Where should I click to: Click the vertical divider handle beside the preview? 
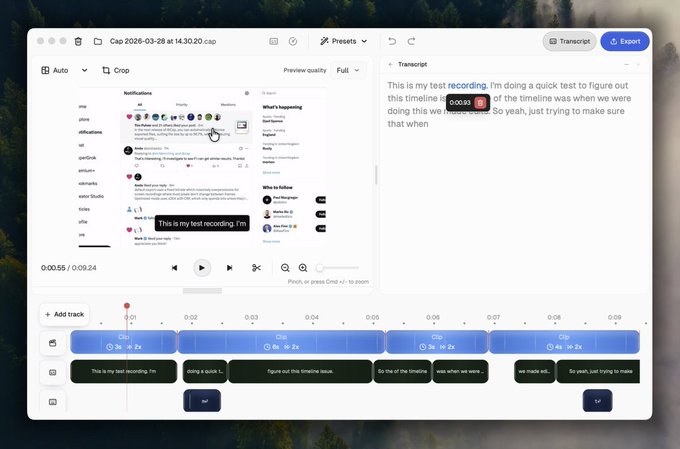pos(376,174)
